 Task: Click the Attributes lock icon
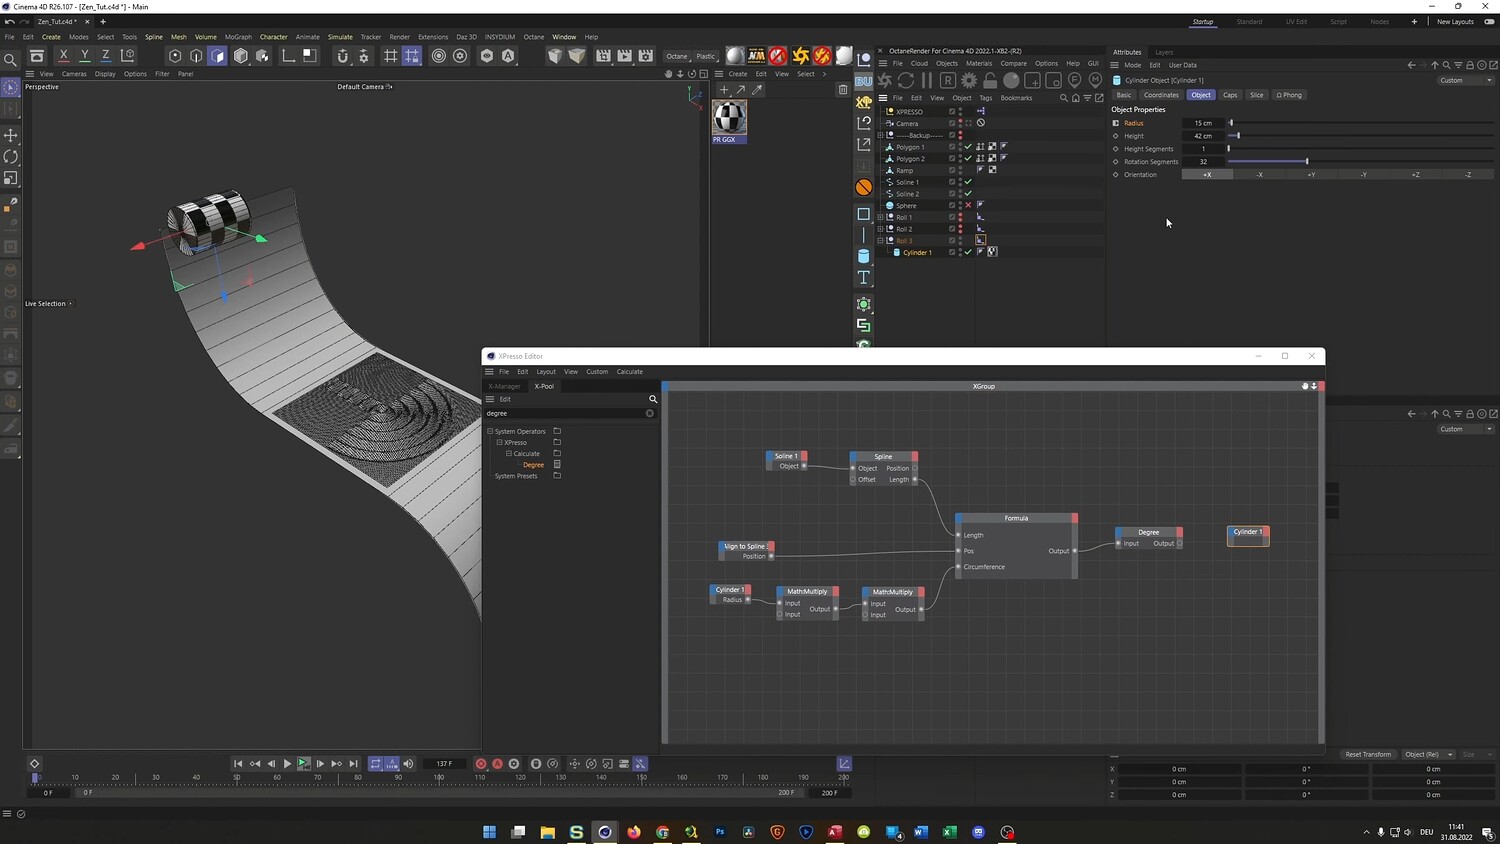(1470, 65)
